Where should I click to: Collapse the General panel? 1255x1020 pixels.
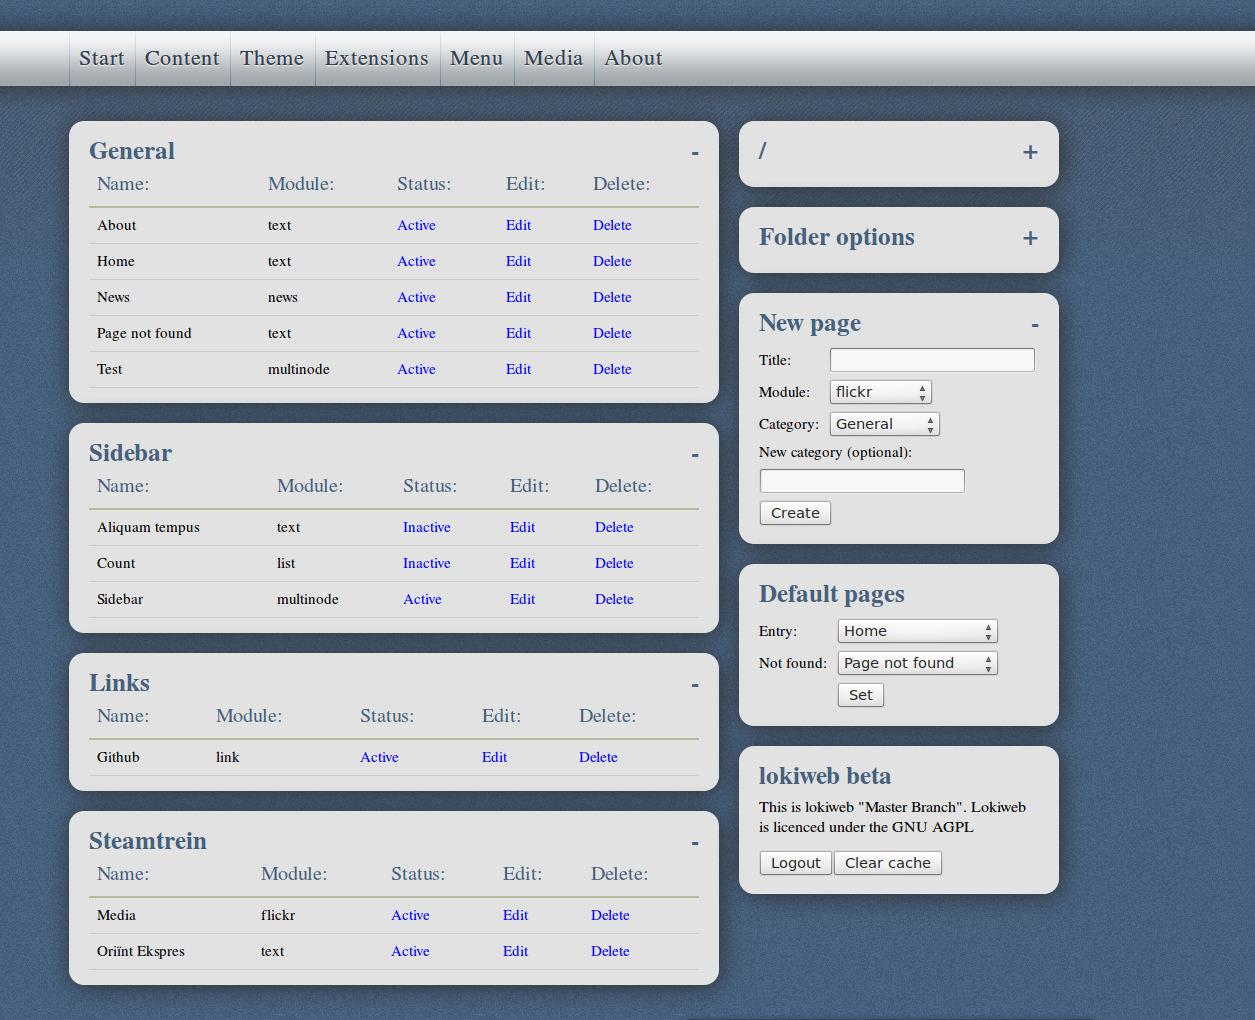[x=694, y=152]
